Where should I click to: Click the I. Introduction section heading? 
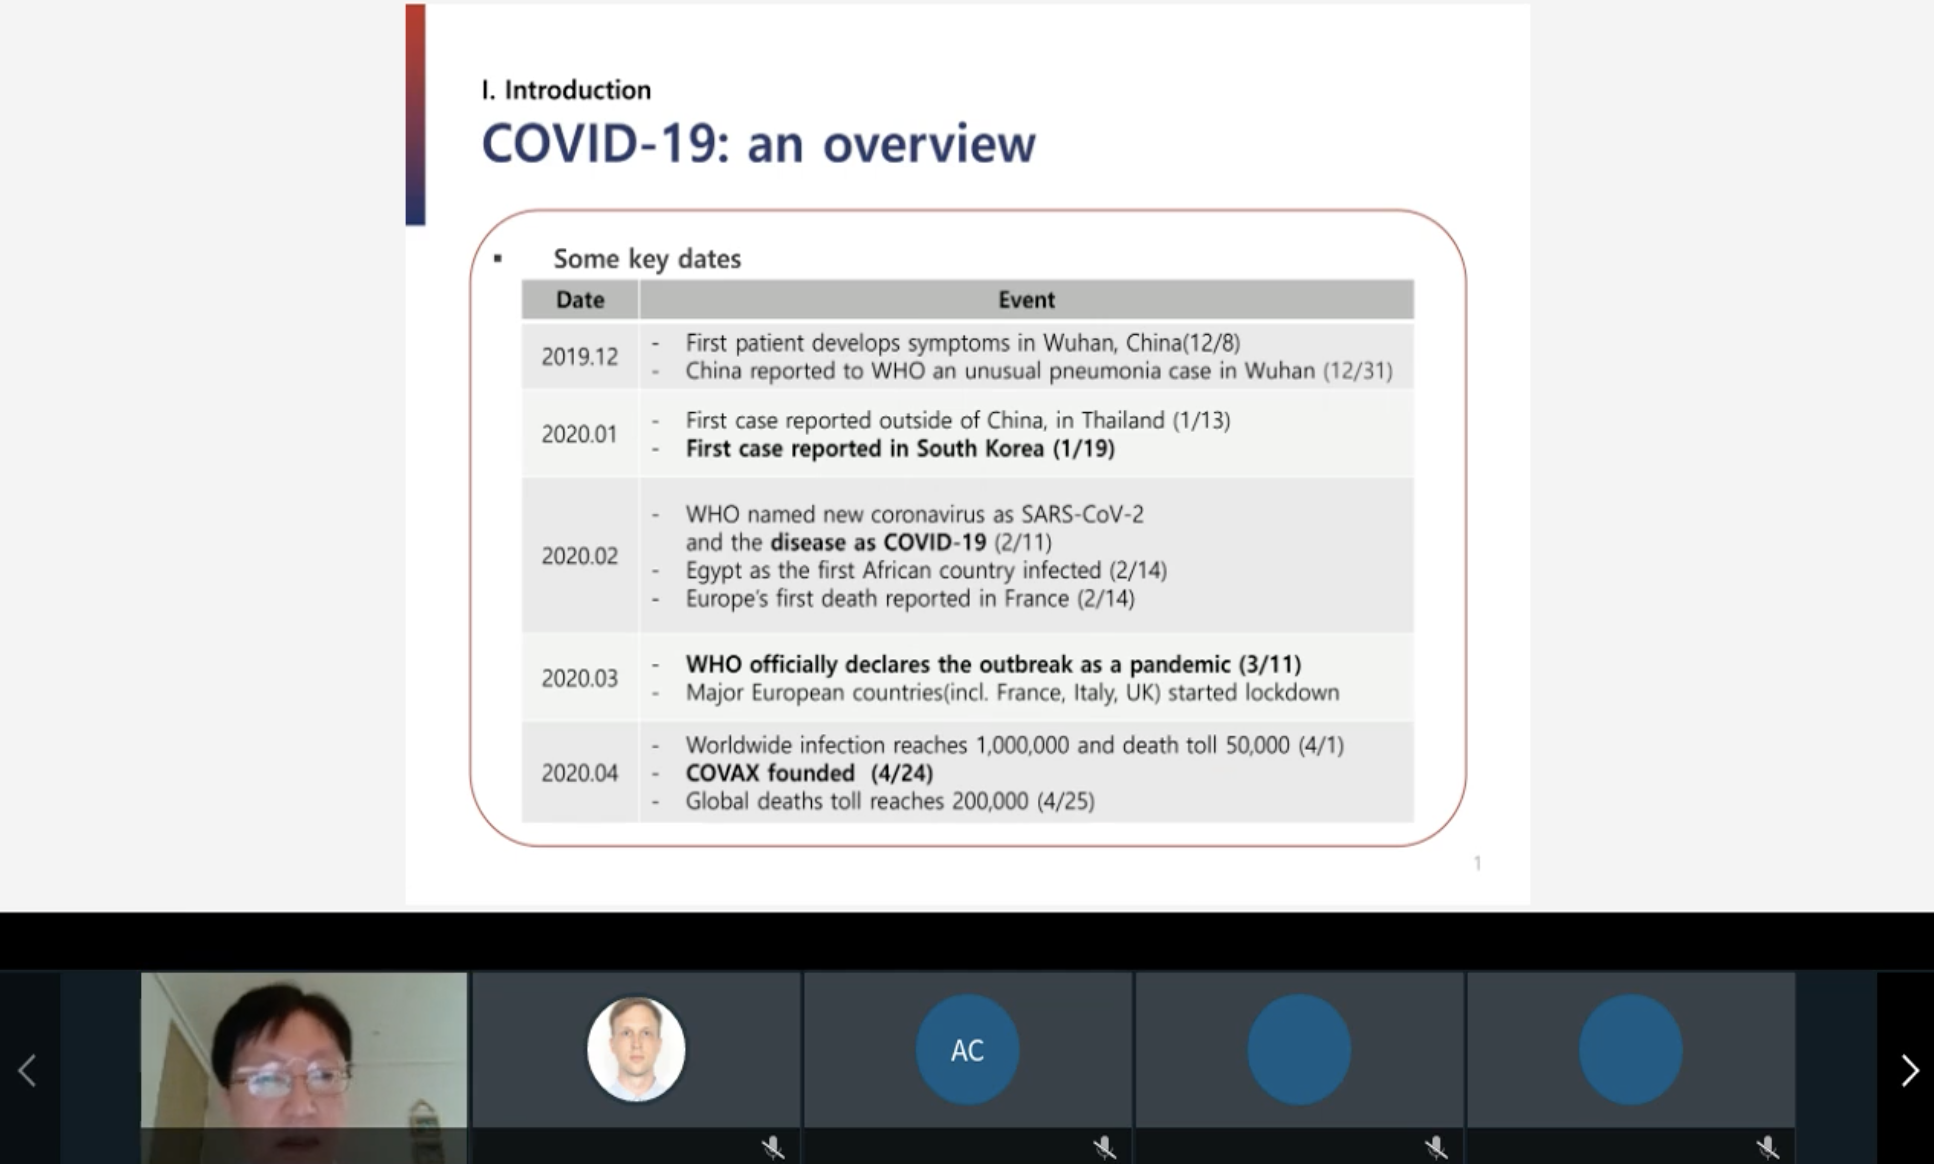566,90
